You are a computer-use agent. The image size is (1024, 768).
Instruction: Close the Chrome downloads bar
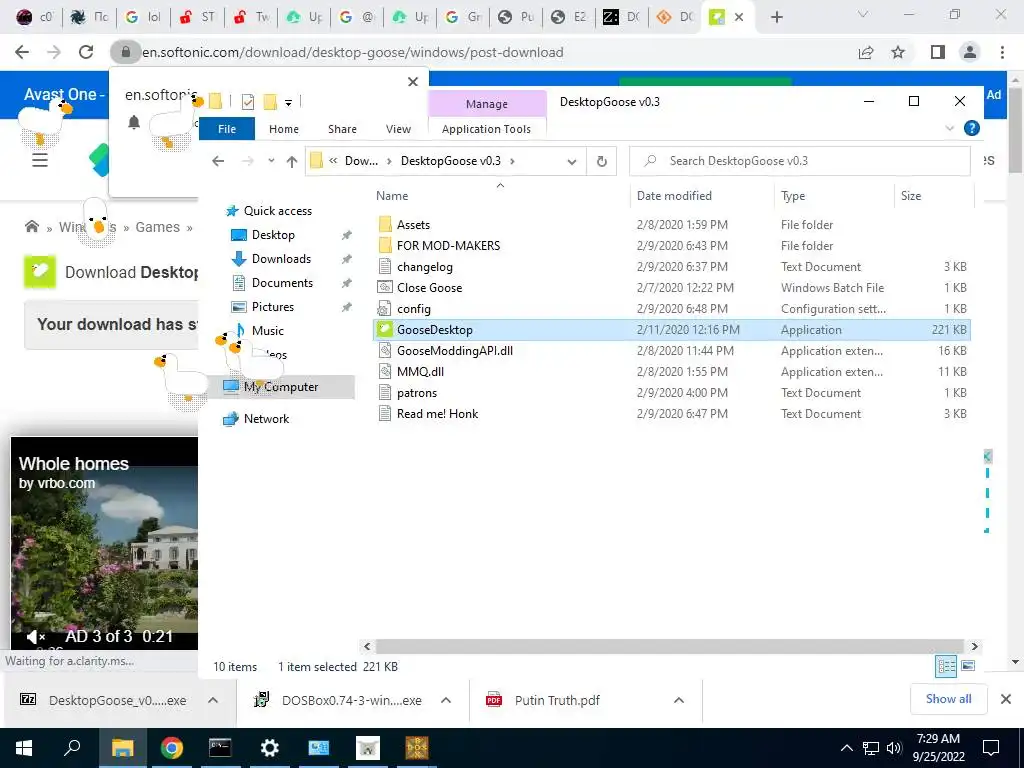click(x=1006, y=699)
